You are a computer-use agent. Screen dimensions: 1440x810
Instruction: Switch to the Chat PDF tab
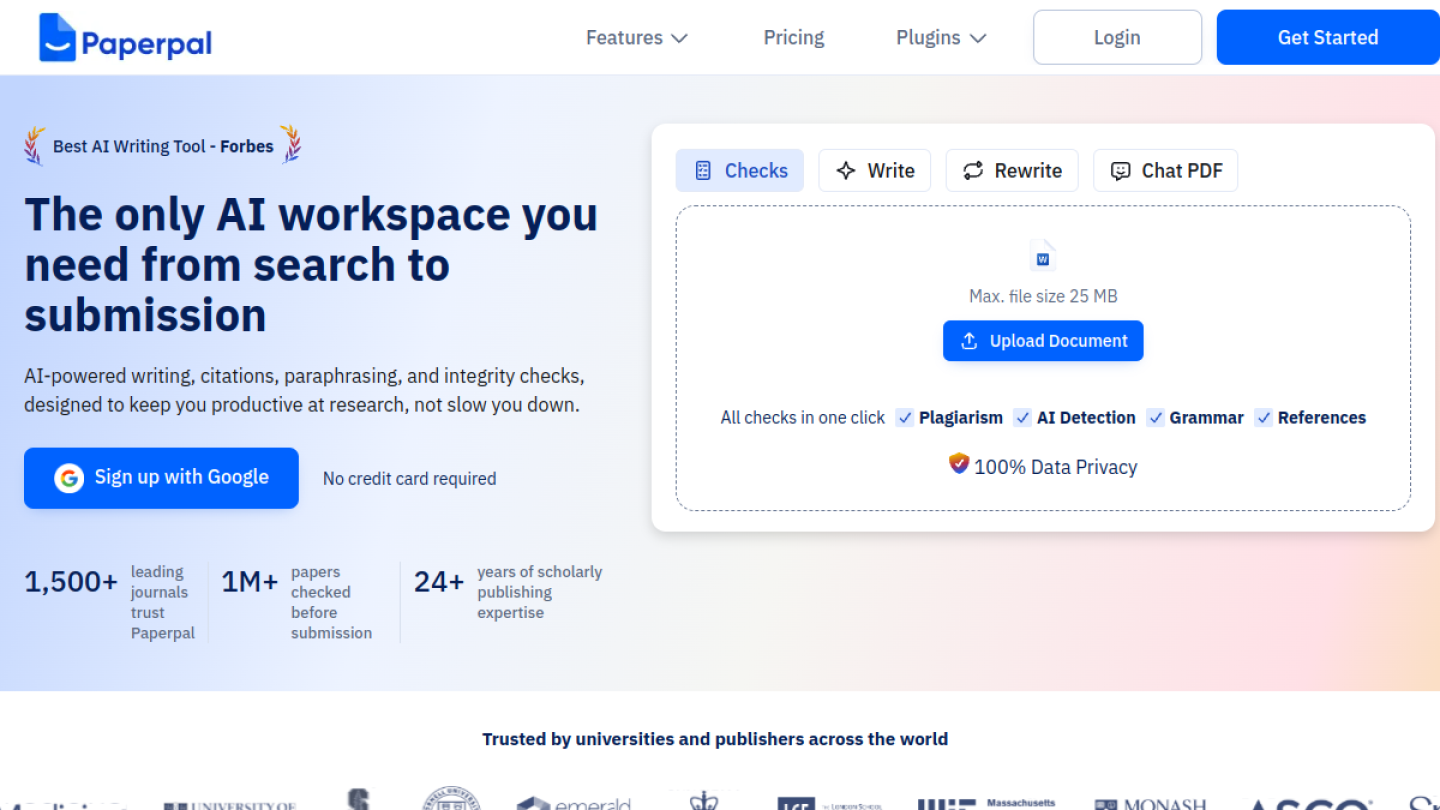click(1166, 171)
